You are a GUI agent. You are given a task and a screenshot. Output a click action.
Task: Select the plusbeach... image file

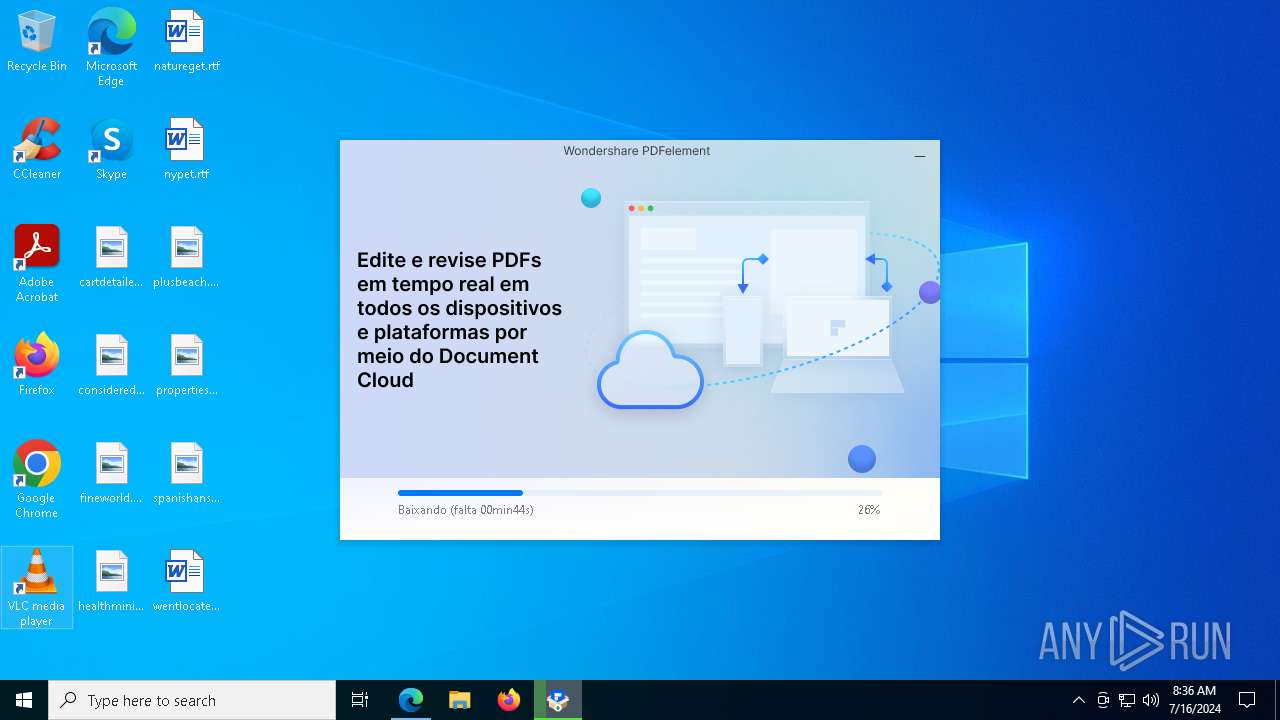[186, 258]
